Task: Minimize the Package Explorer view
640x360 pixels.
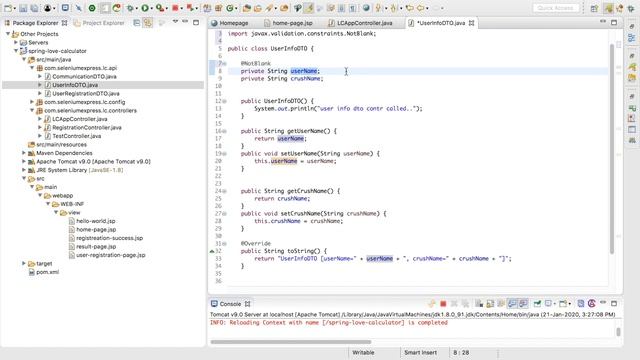Action: [x=185, y=21]
